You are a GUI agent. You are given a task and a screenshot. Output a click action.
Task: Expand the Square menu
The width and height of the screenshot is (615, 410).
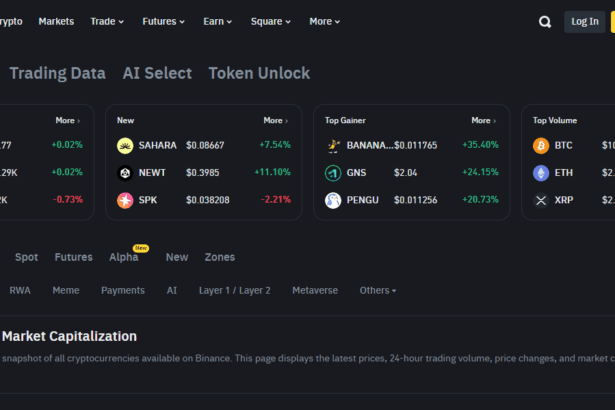[x=271, y=22]
